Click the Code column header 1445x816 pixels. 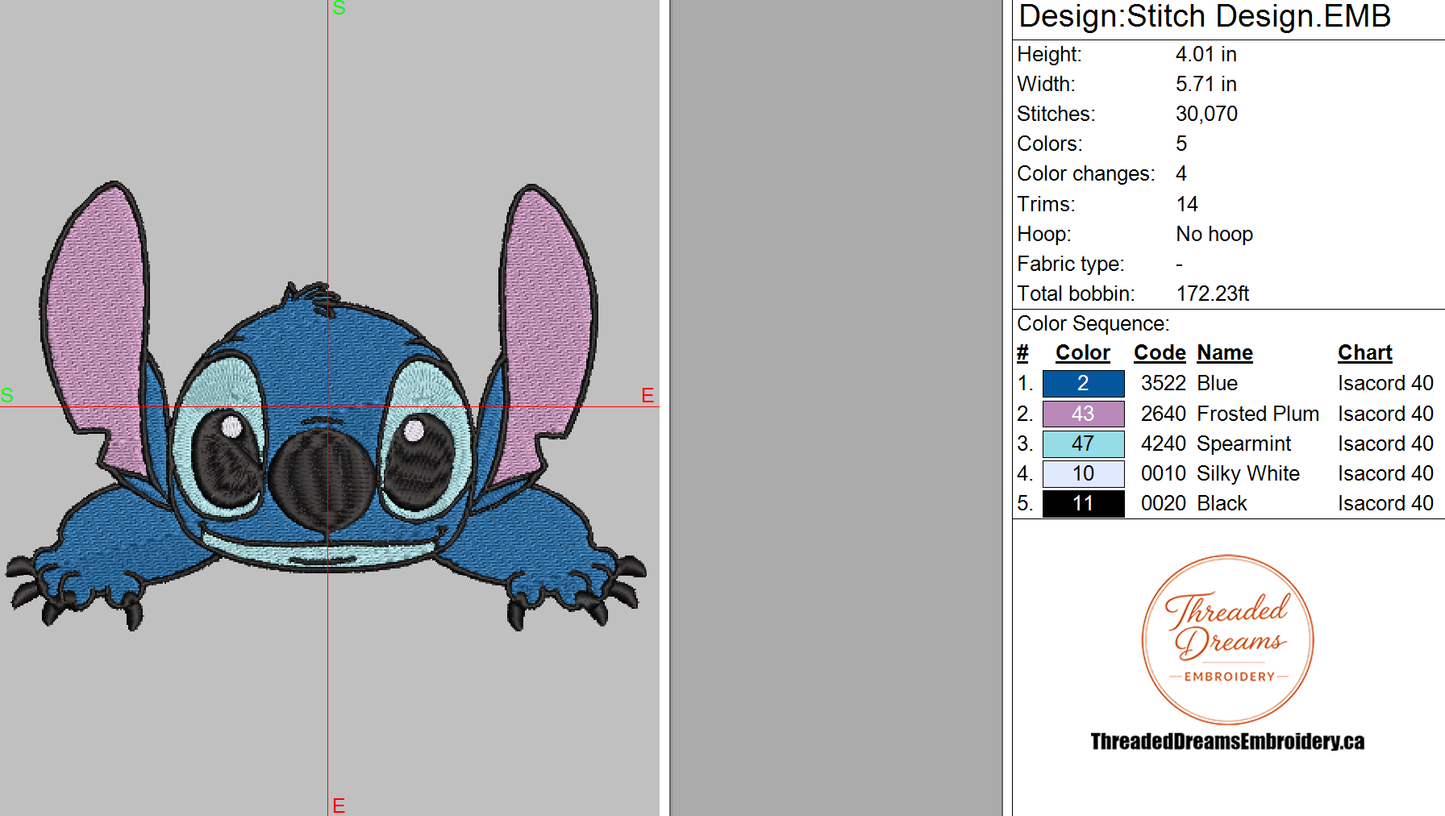(1159, 353)
